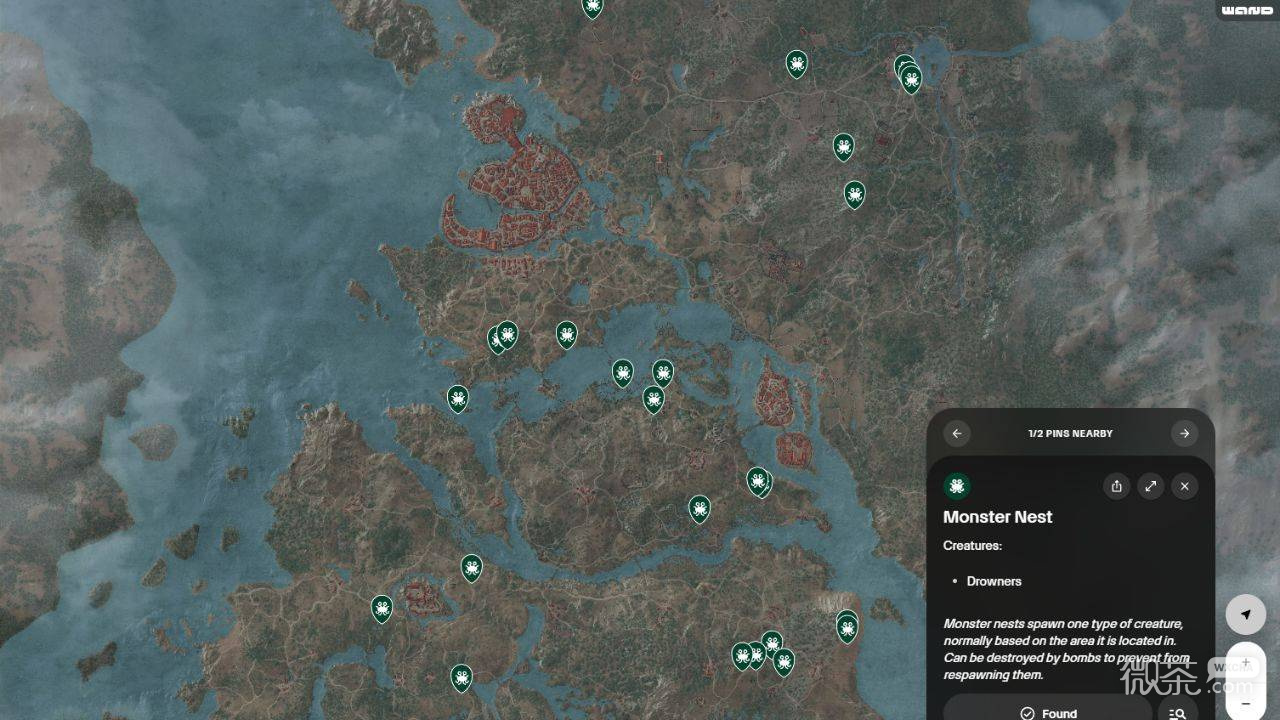The image size is (1280, 720).
Task: Open nest pin on the western coastal strait
Action: point(458,398)
